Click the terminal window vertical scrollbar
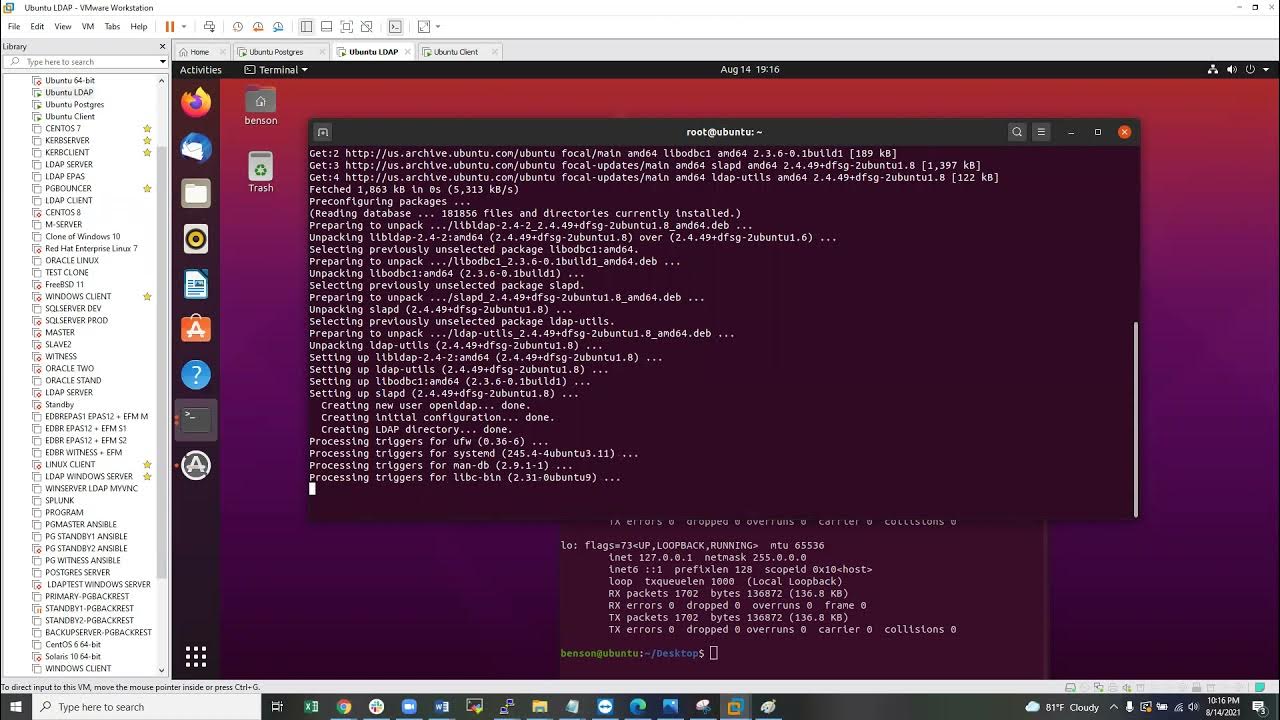 click(x=1136, y=417)
